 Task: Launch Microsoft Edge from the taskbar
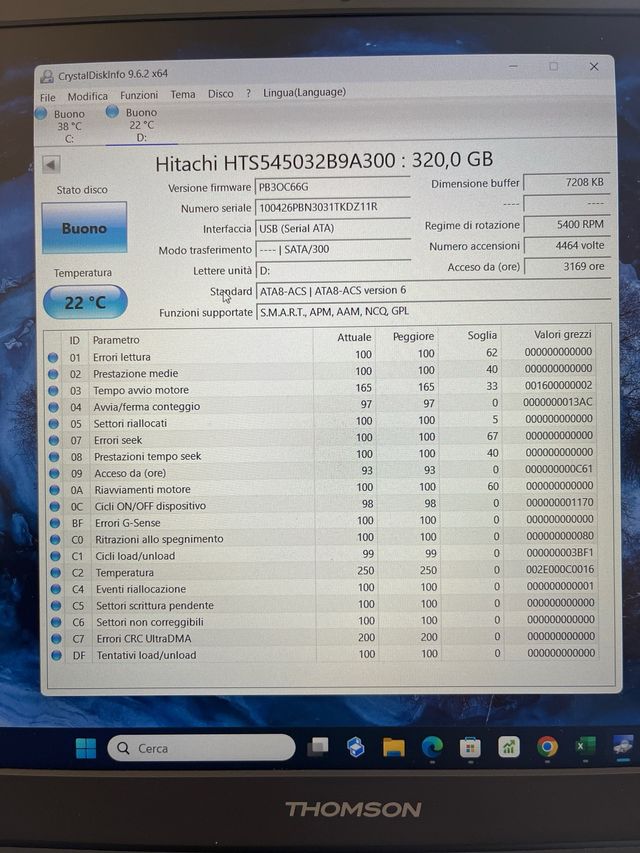432,747
